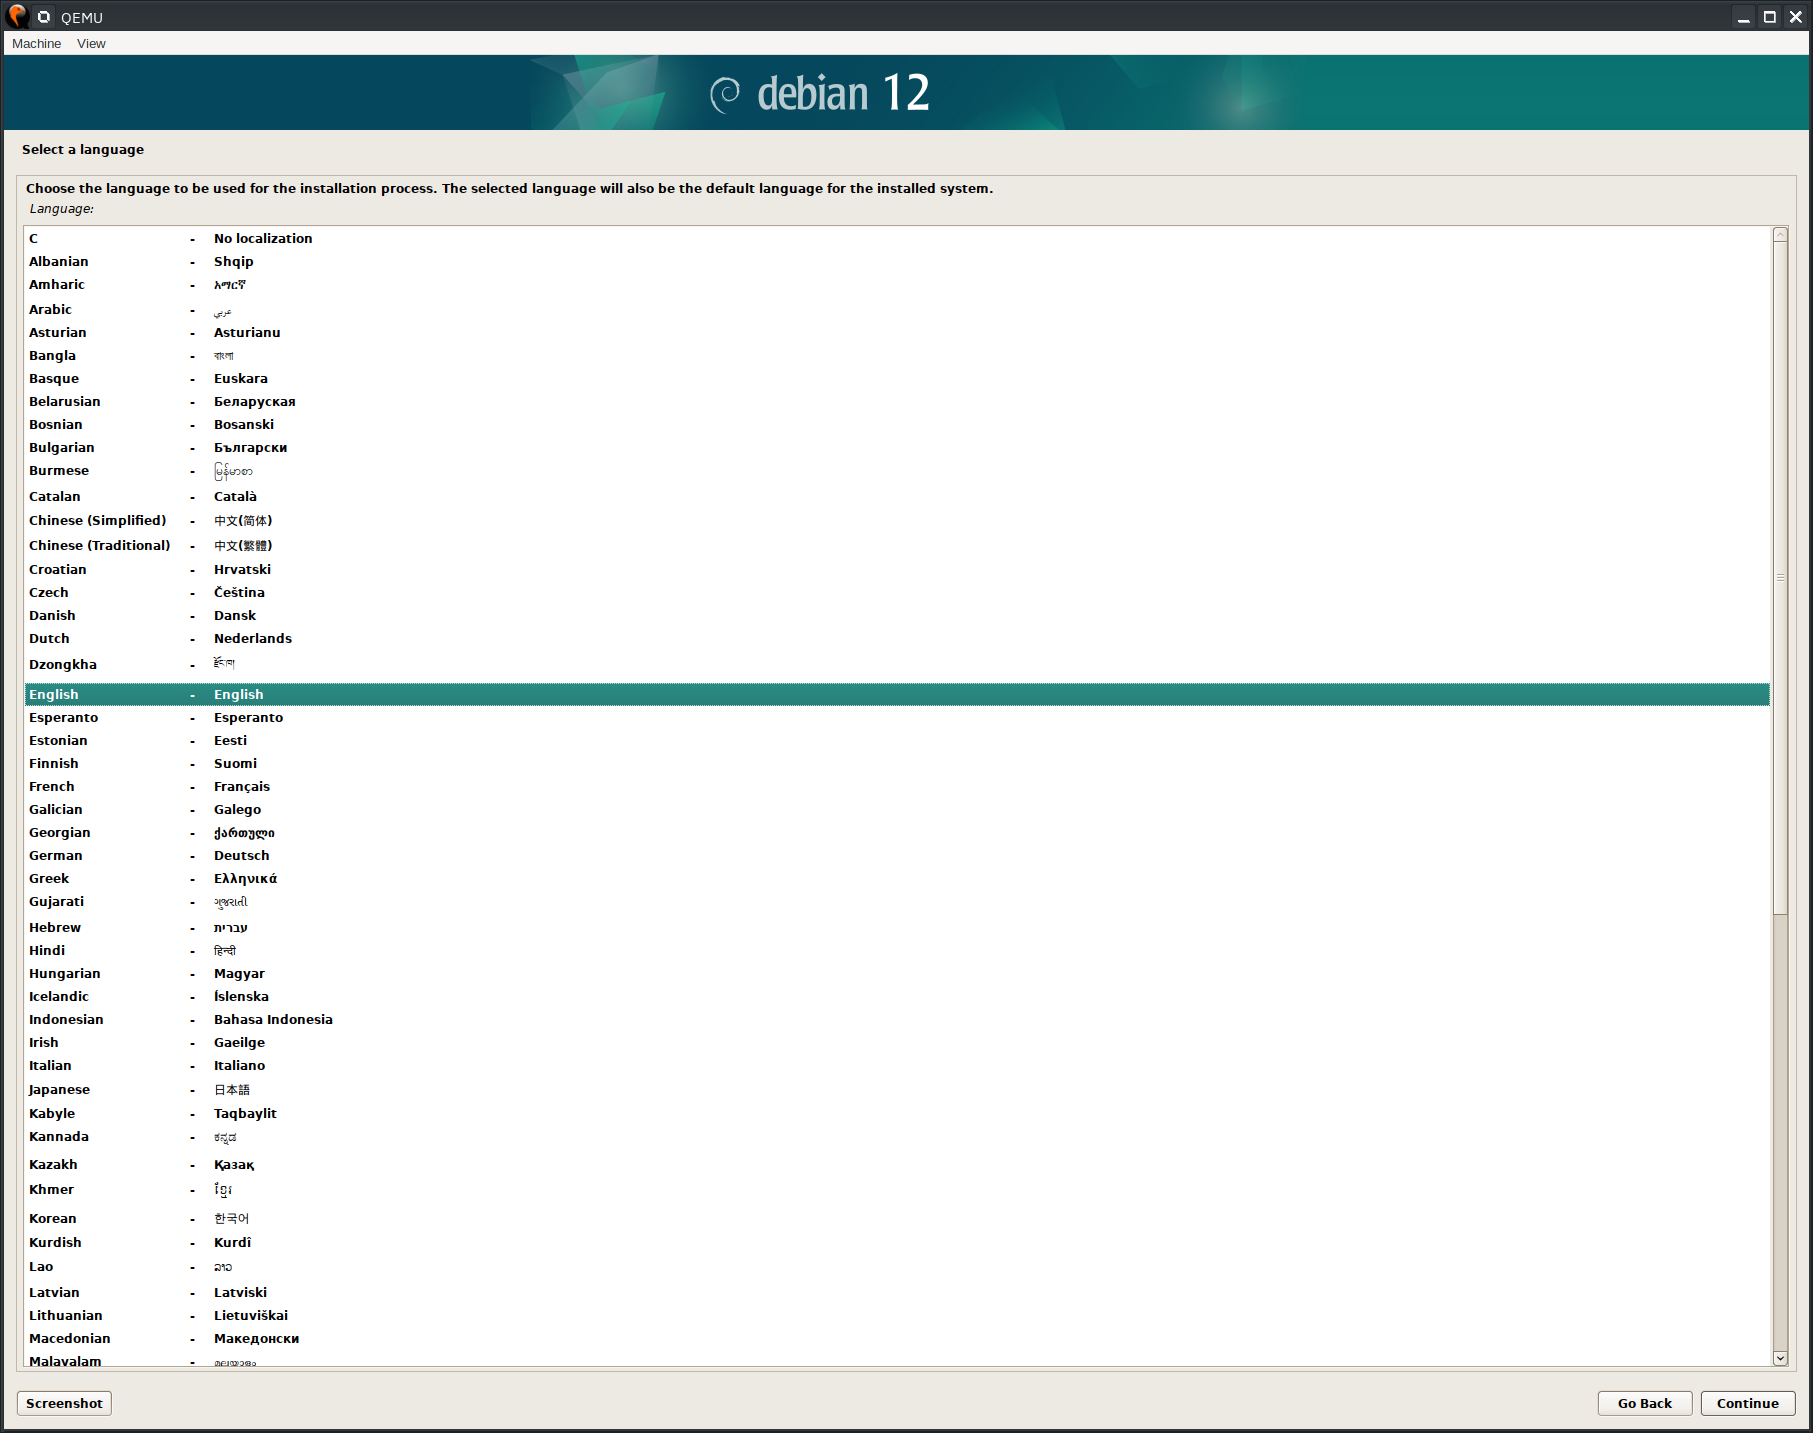This screenshot has height=1433, width=1813.
Task: Select Danish language
Action: coord(897,615)
